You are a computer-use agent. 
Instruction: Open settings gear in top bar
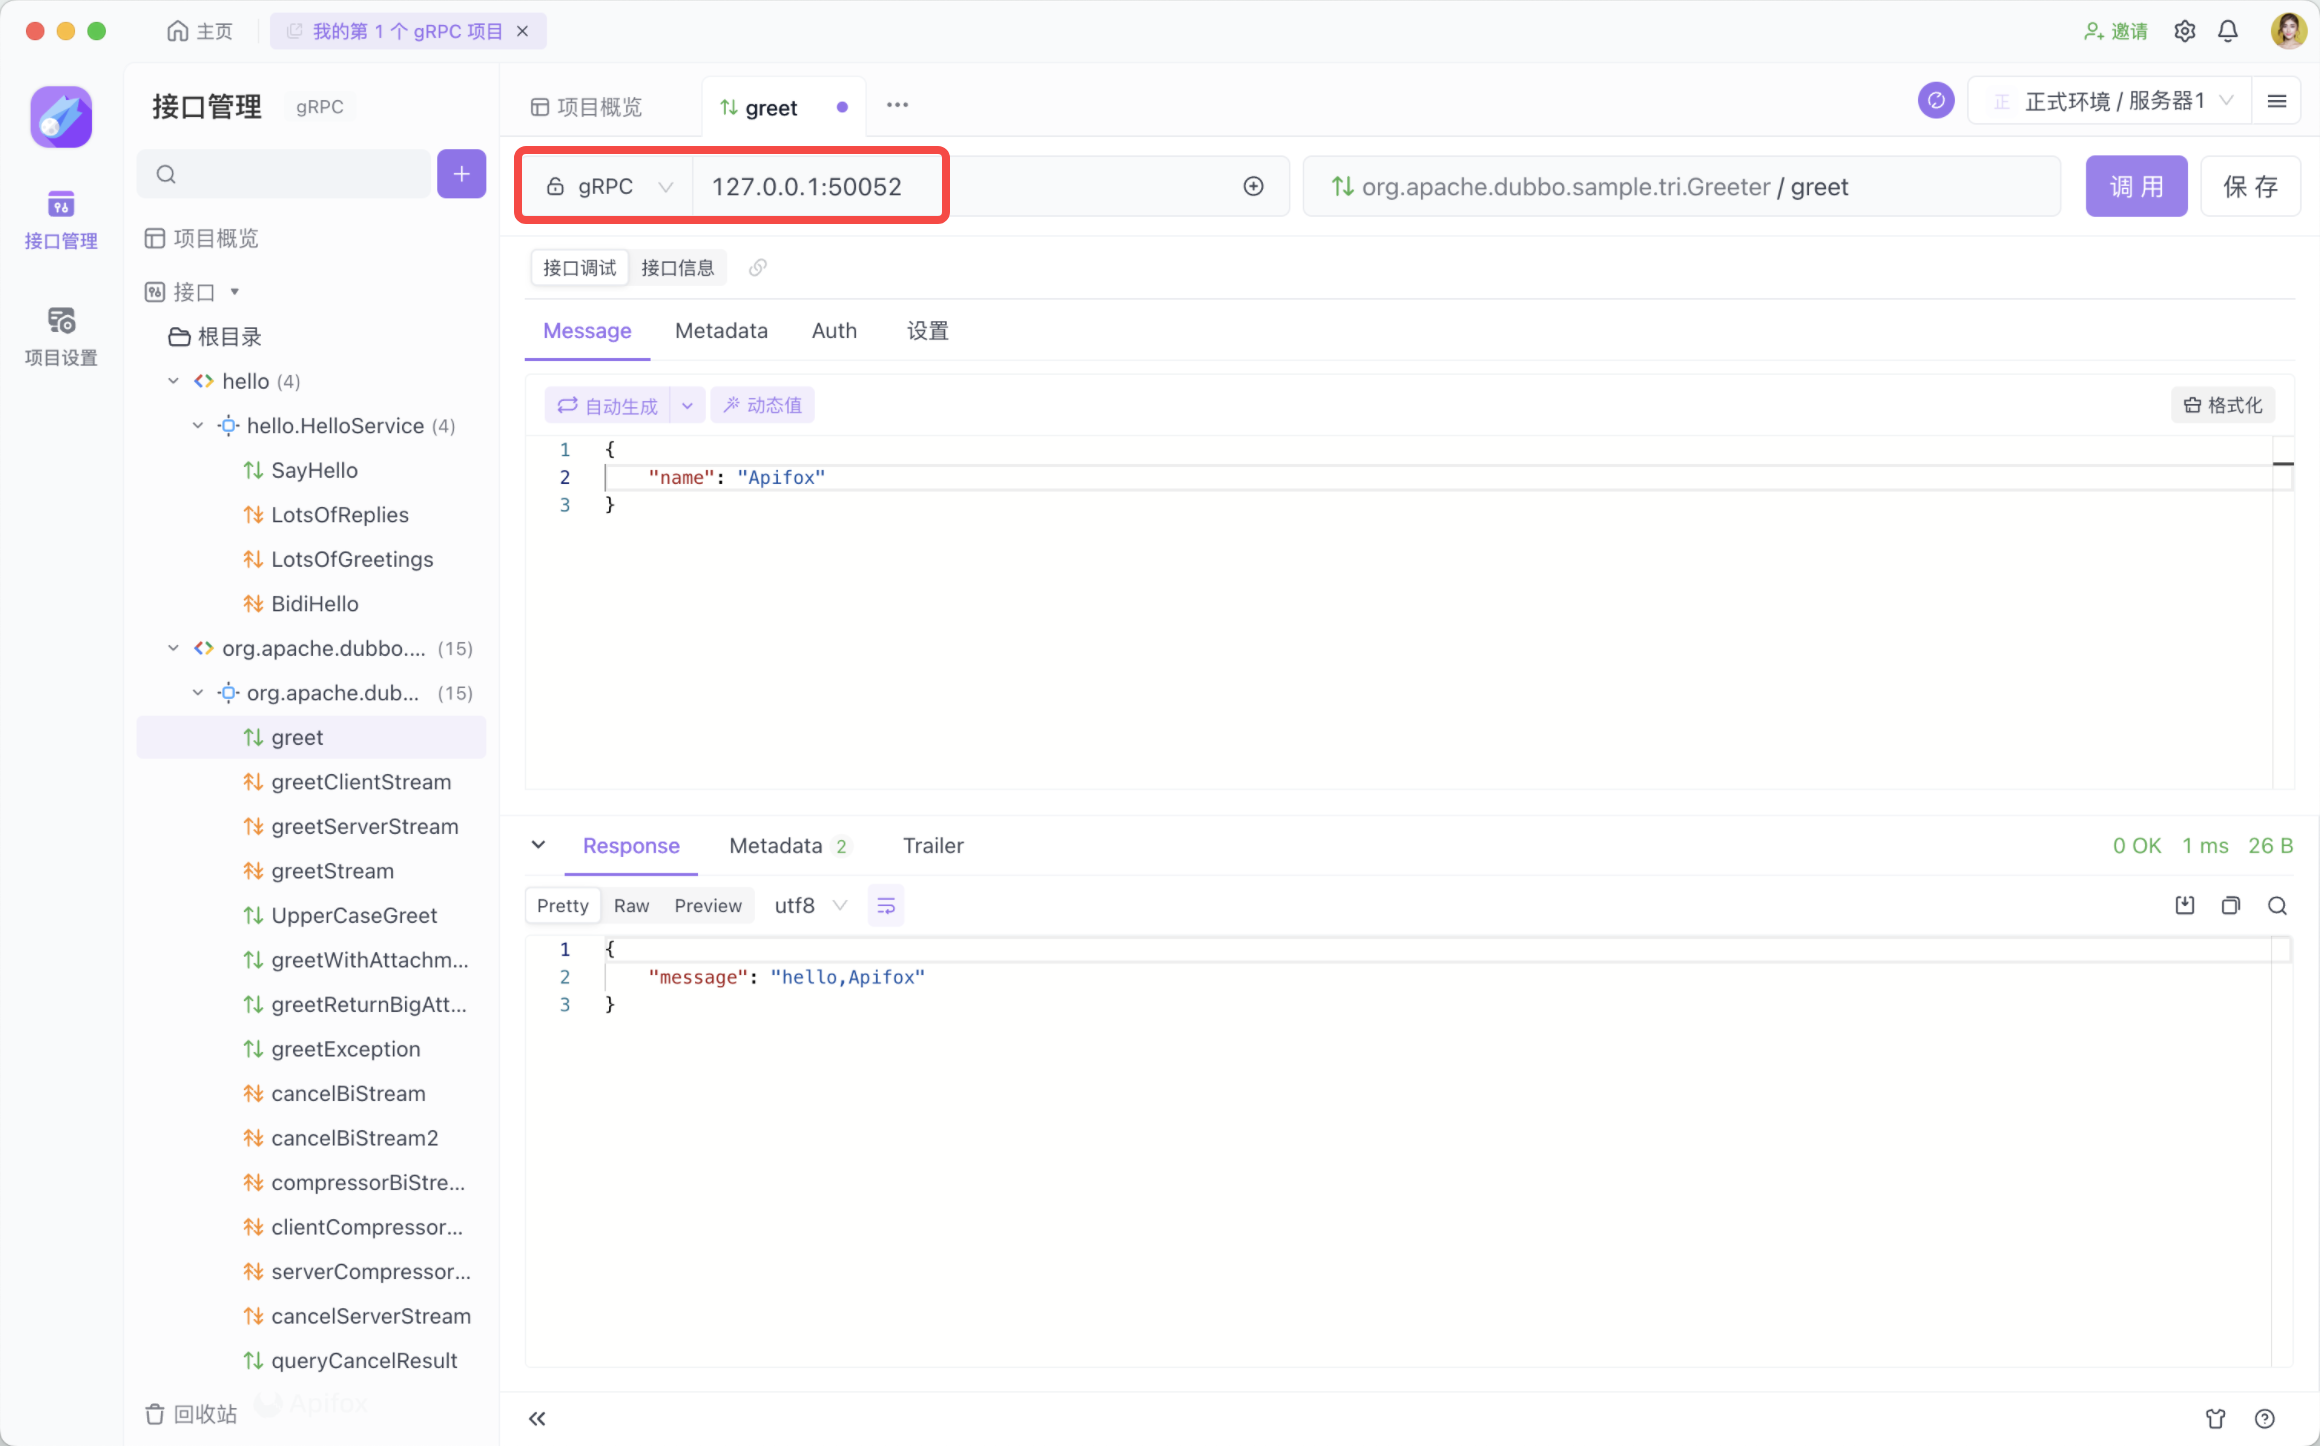[2185, 31]
